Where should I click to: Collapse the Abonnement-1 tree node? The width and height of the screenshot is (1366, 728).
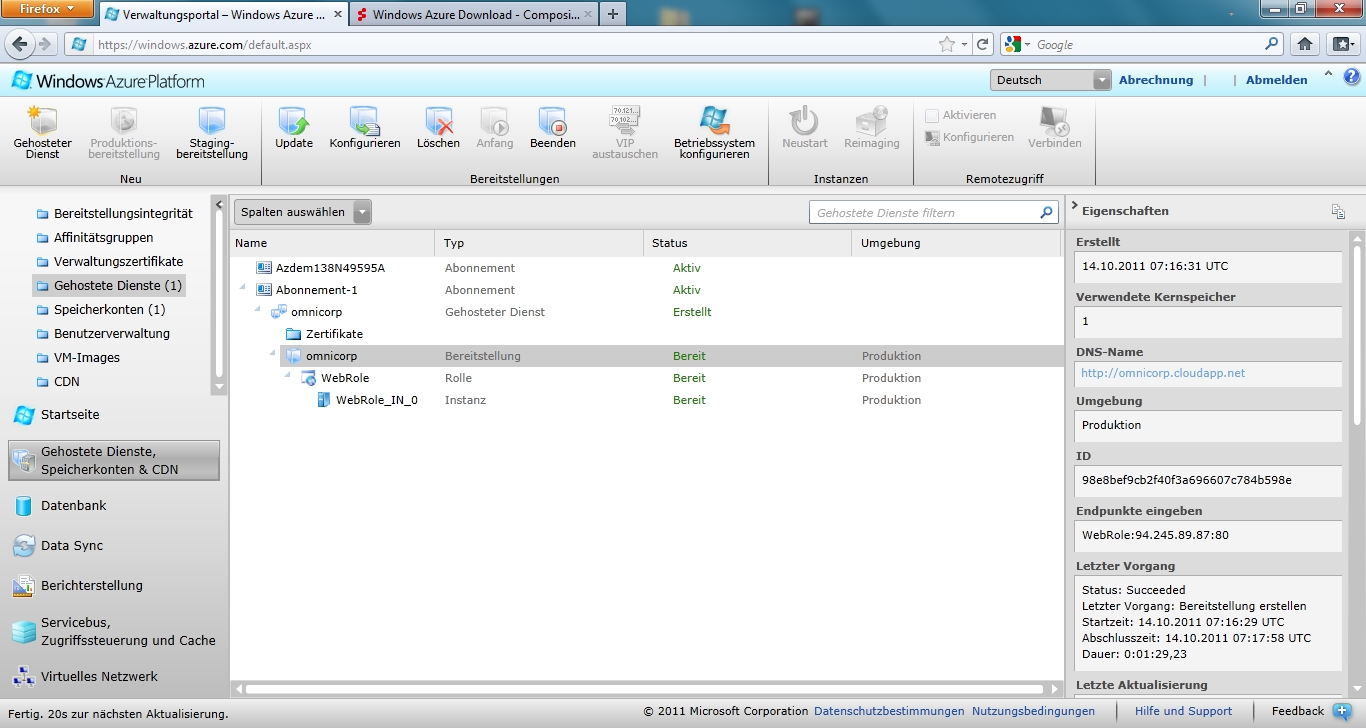pos(241,288)
